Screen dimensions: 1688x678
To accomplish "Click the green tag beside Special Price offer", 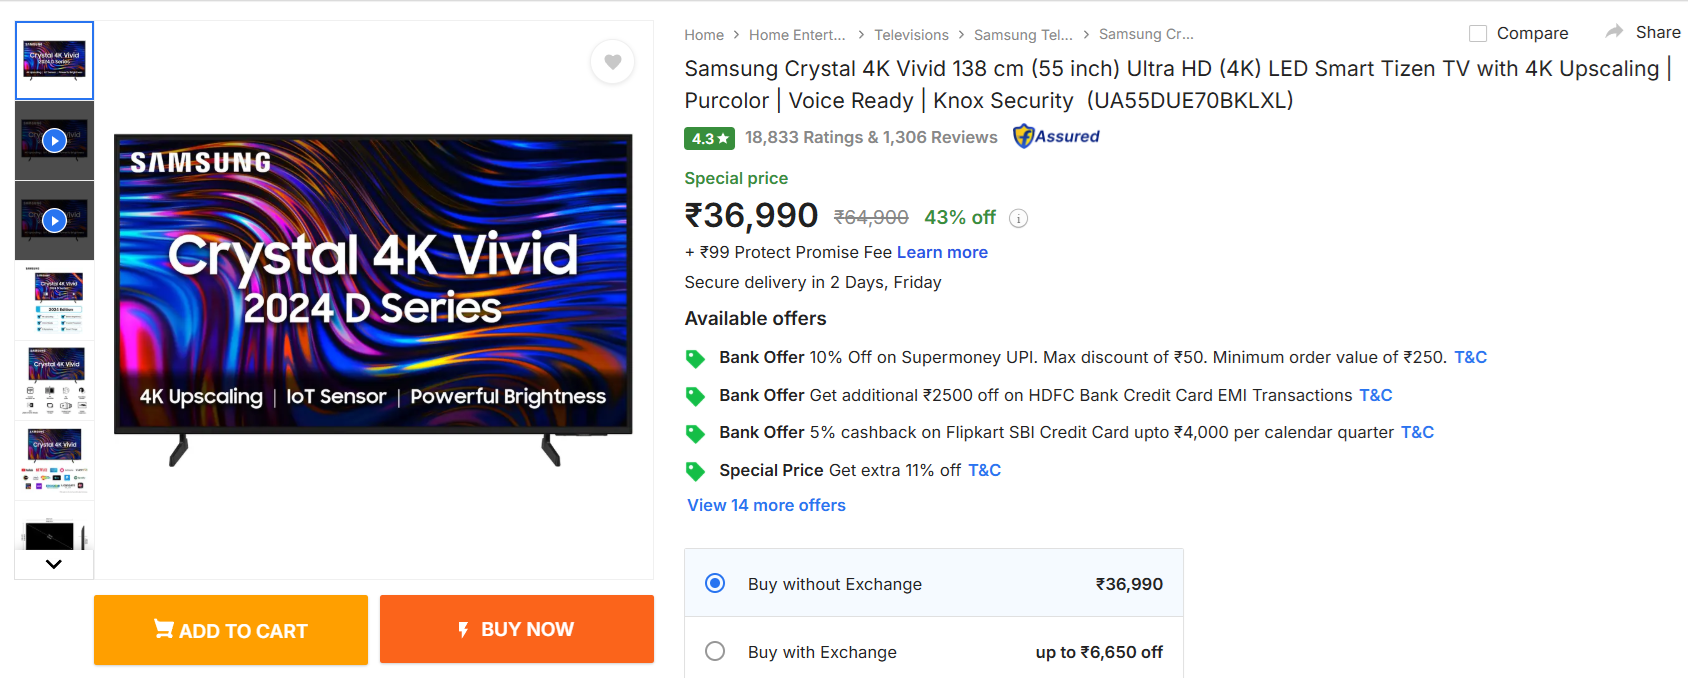I will (x=695, y=471).
